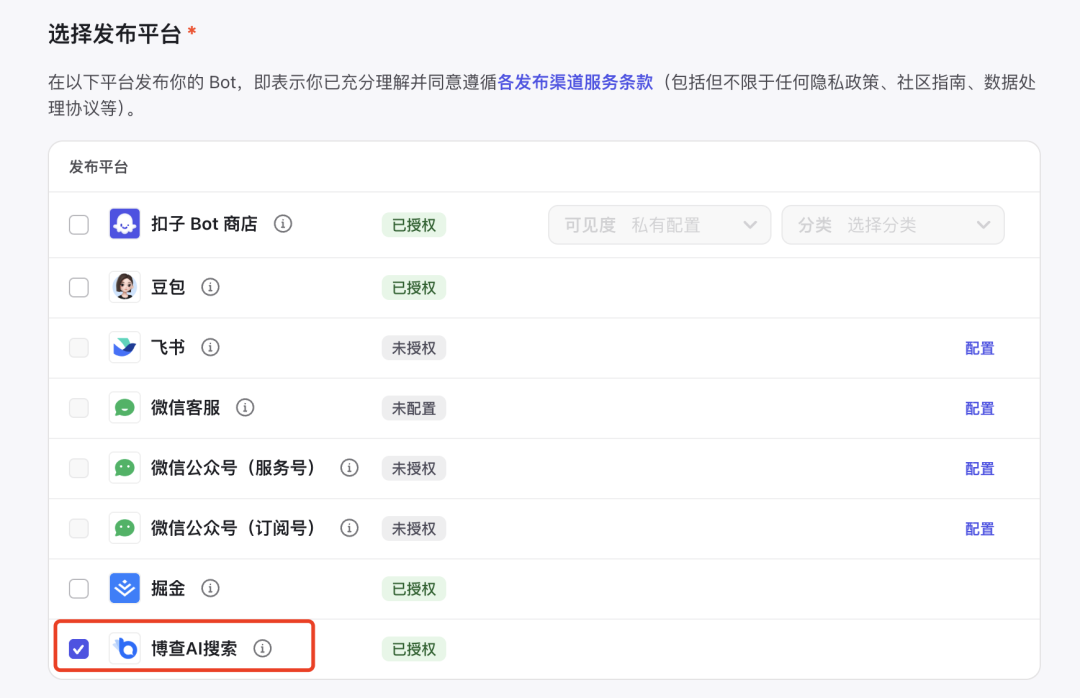Click 已授权 badge in 博查AI搜索 row
Viewport: 1080px width, 698px height.
pos(414,649)
